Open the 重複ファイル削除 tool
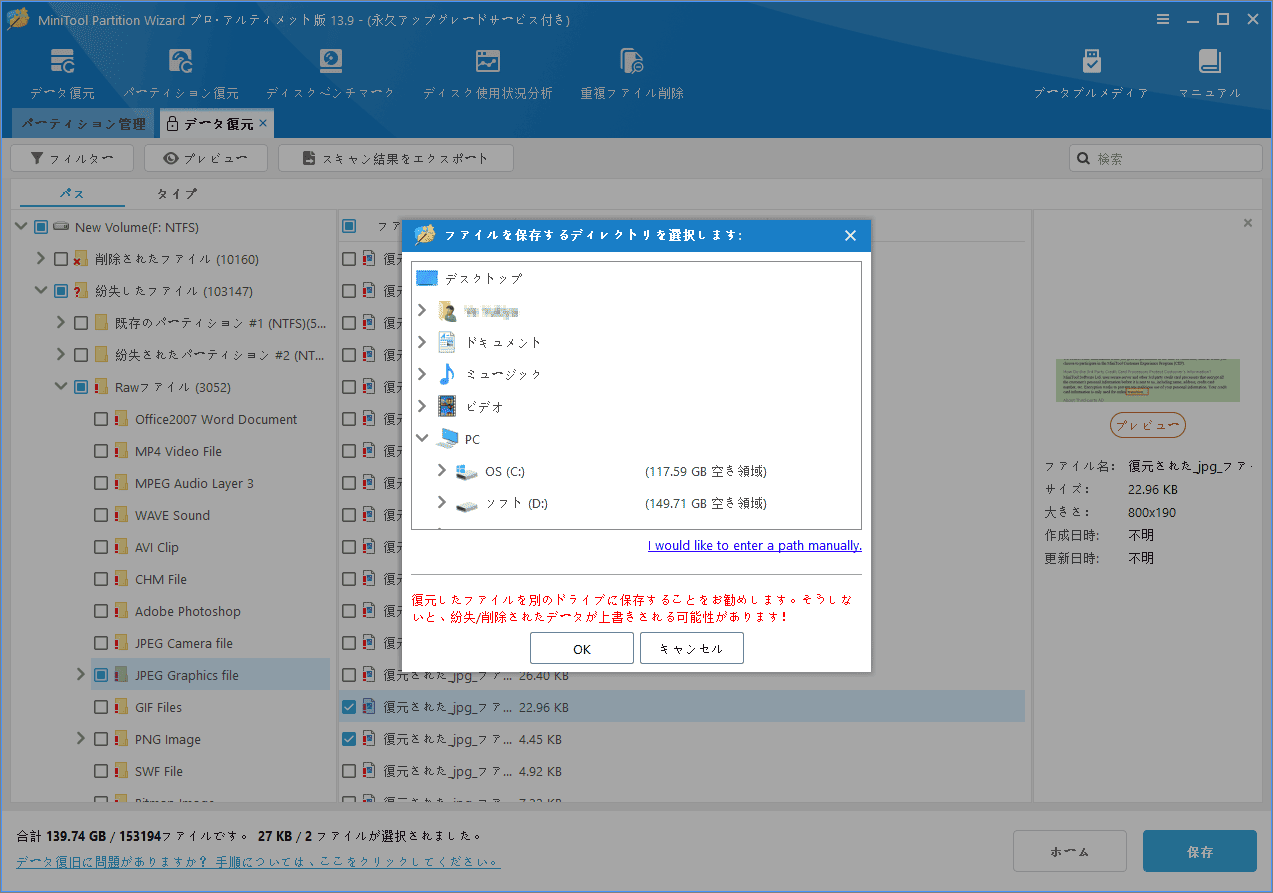Image resolution: width=1273 pixels, height=893 pixels. click(x=632, y=74)
